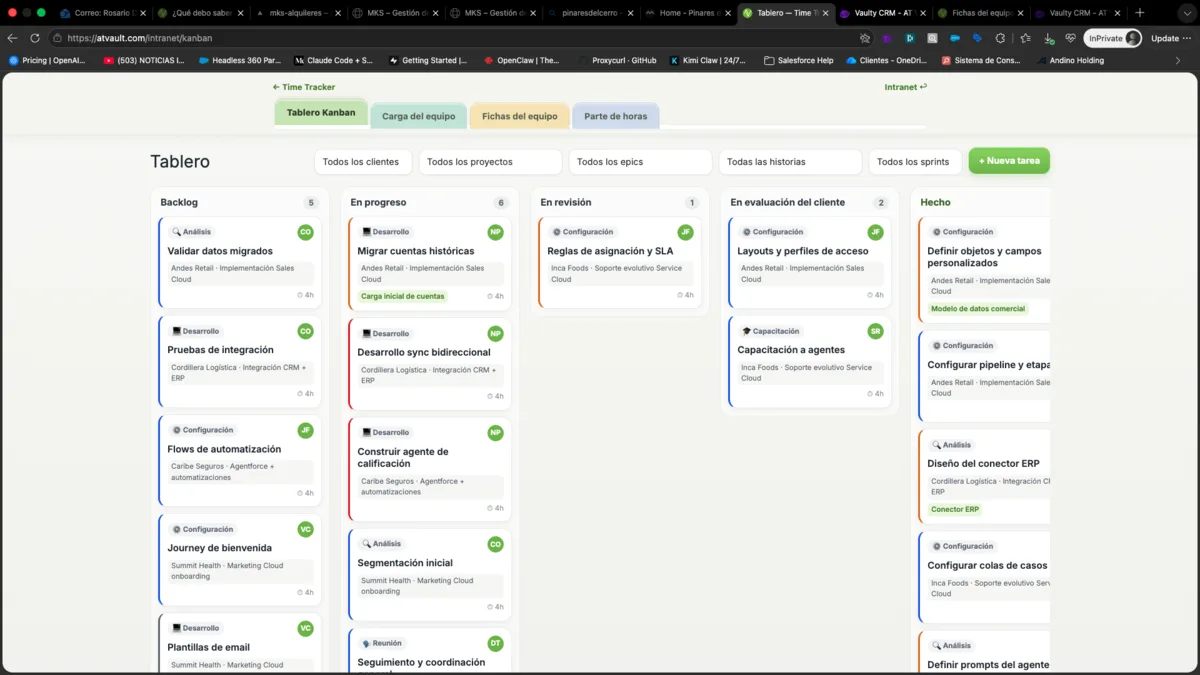Open the Todos los epics filter dropdown
The width and height of the screenshot is (1200, 675).
tap(640, 161)
